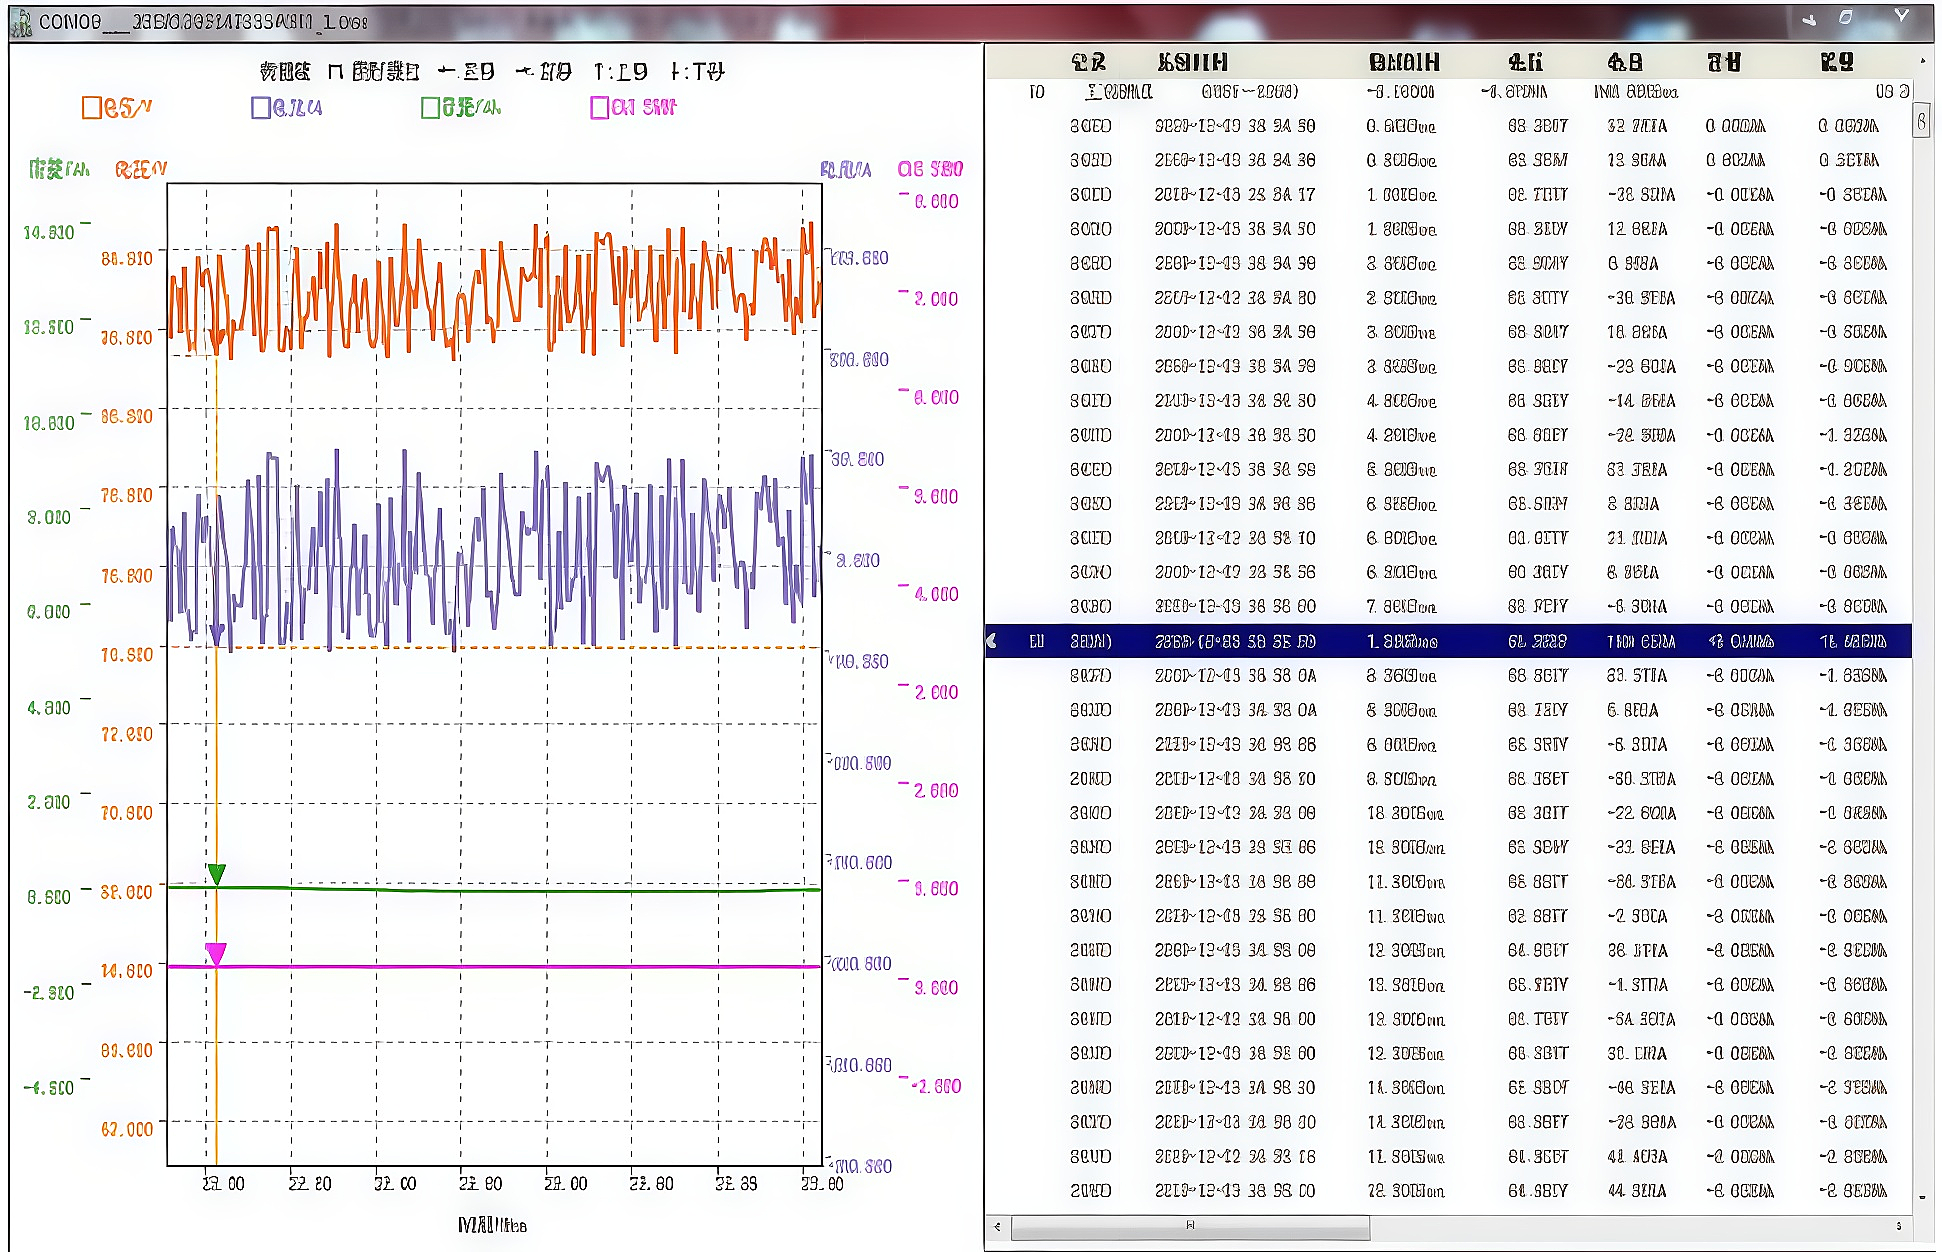Toggle the magenta series legend checkbox
Image resolution: width=1942 pixels, height=1252 pixels.
click(600, 108)
